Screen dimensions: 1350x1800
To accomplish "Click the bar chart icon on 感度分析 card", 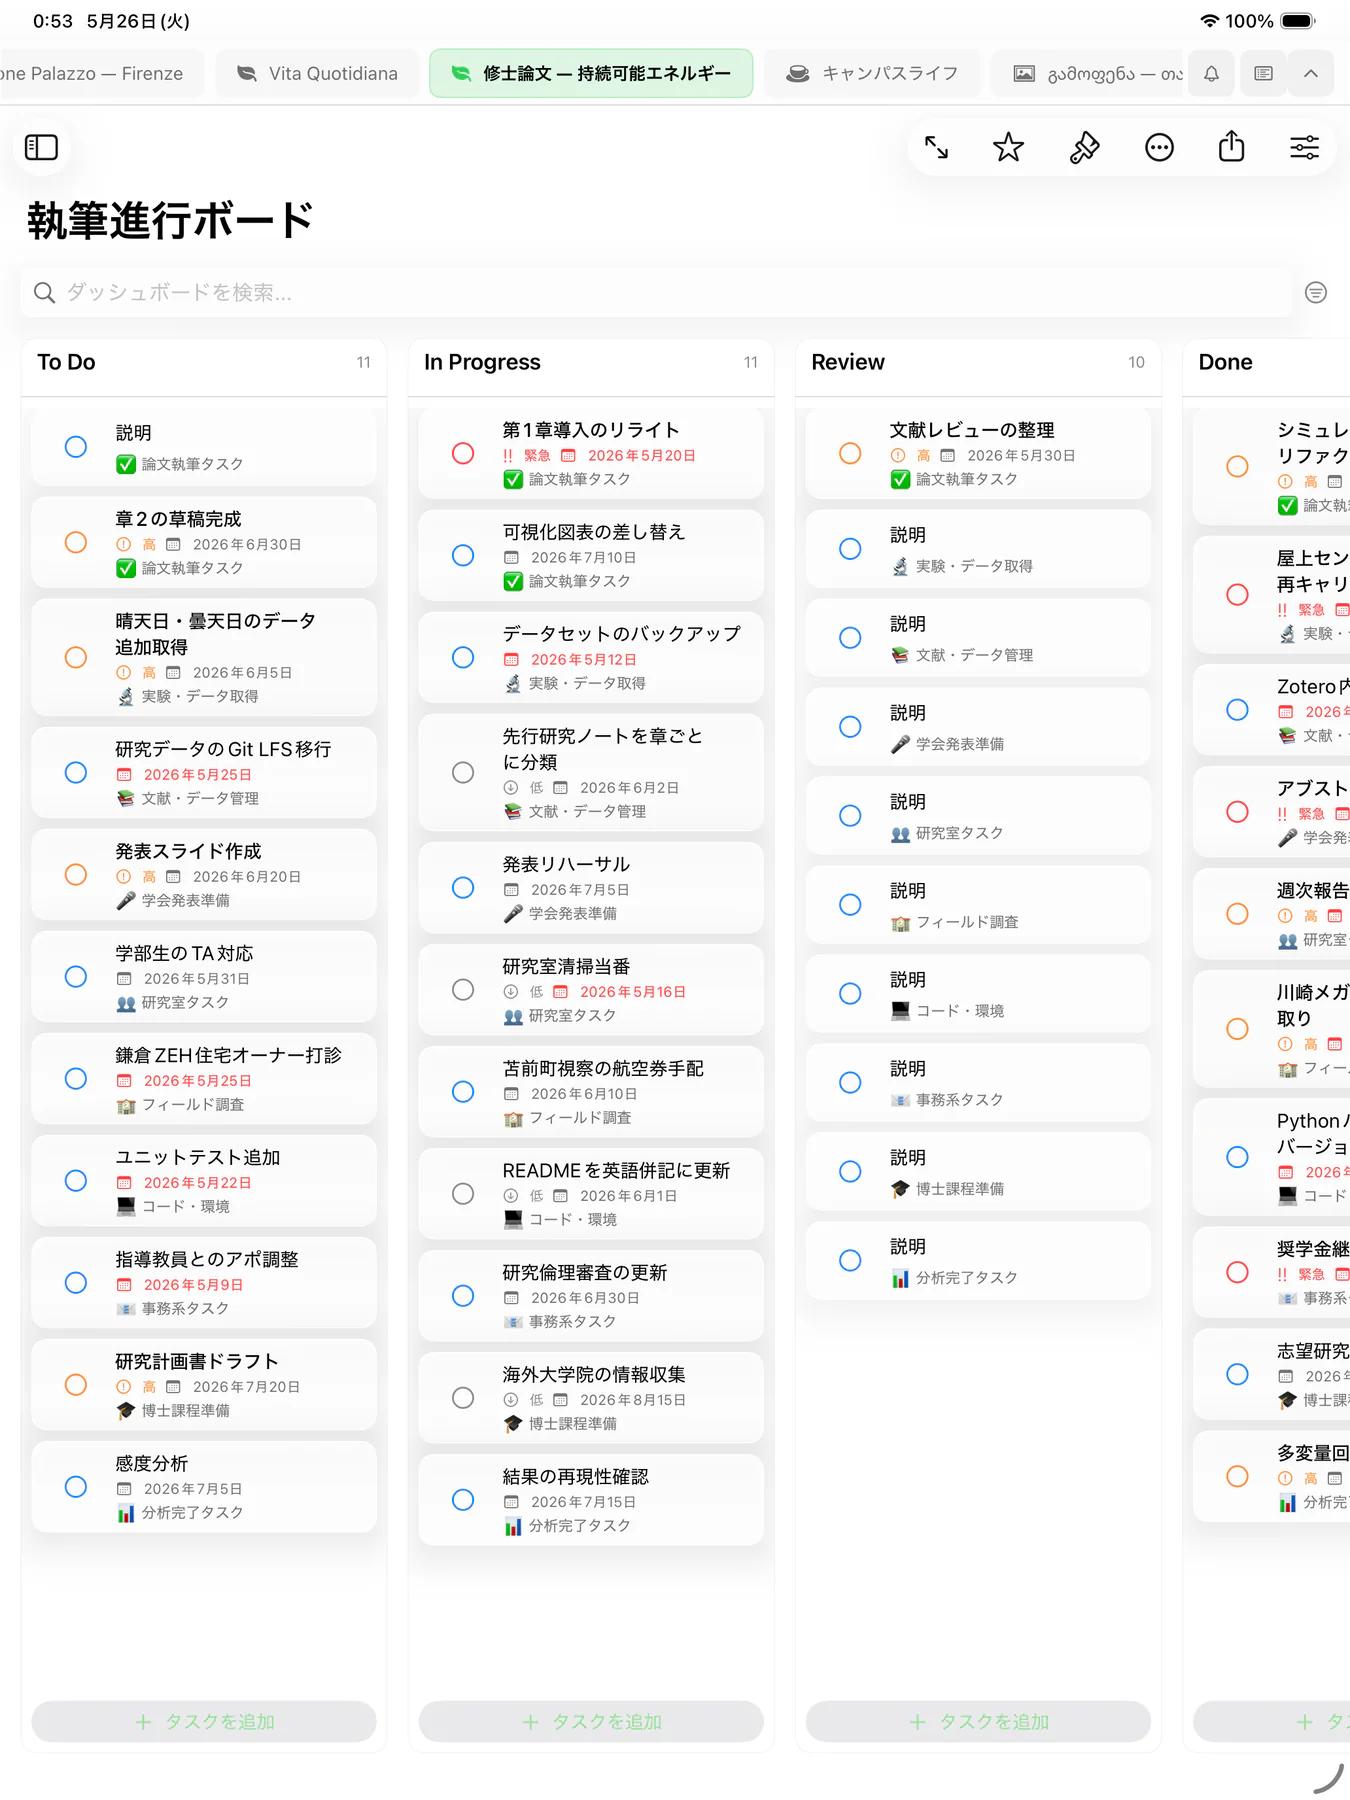I will (125, 1513).
